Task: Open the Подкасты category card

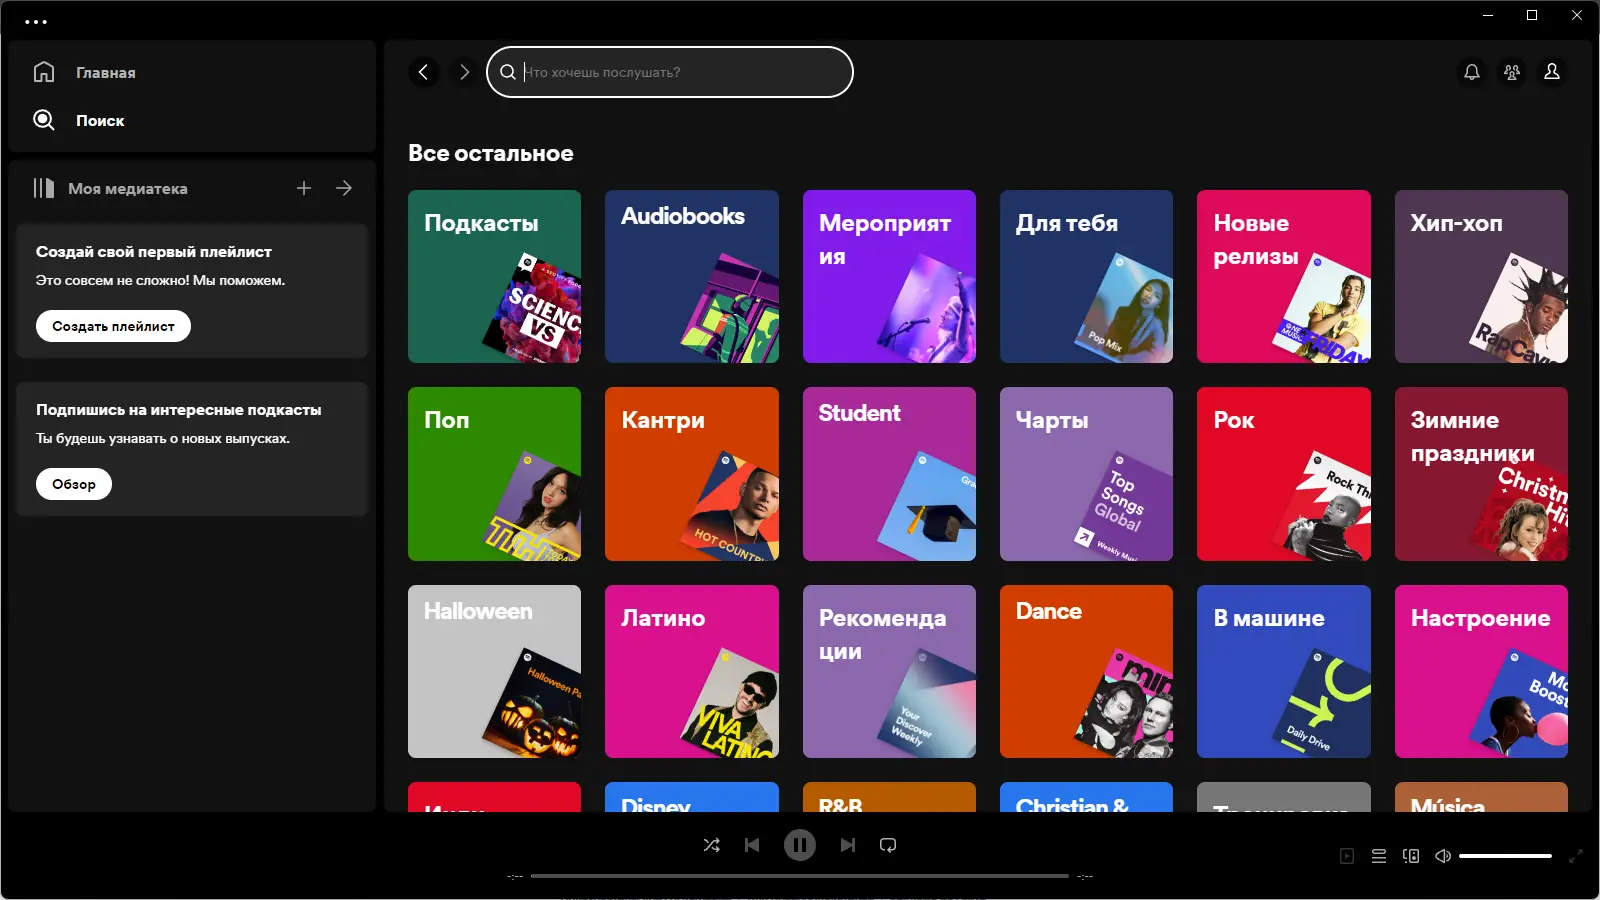Action: (494, 276)
